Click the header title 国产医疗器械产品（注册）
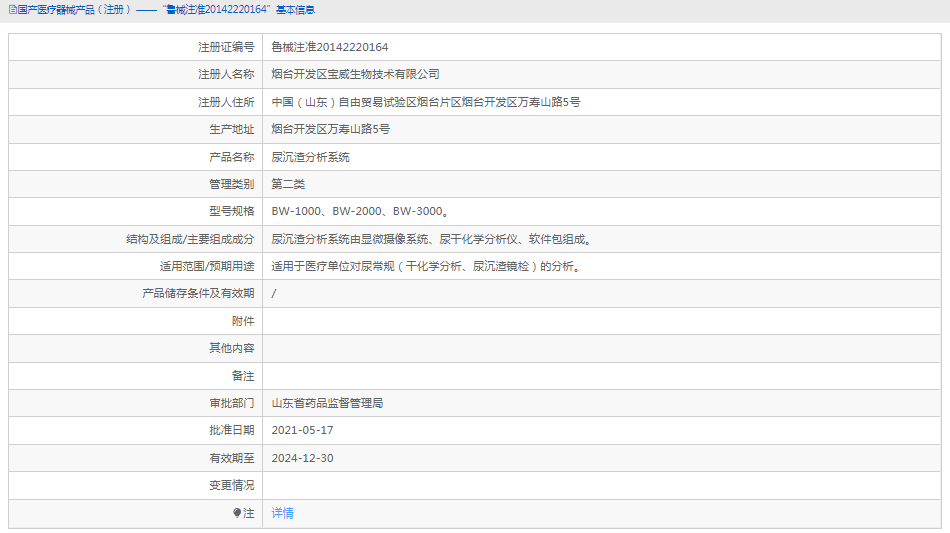The width and height of the screenshot is (950, 533). [x=74, y=10]
